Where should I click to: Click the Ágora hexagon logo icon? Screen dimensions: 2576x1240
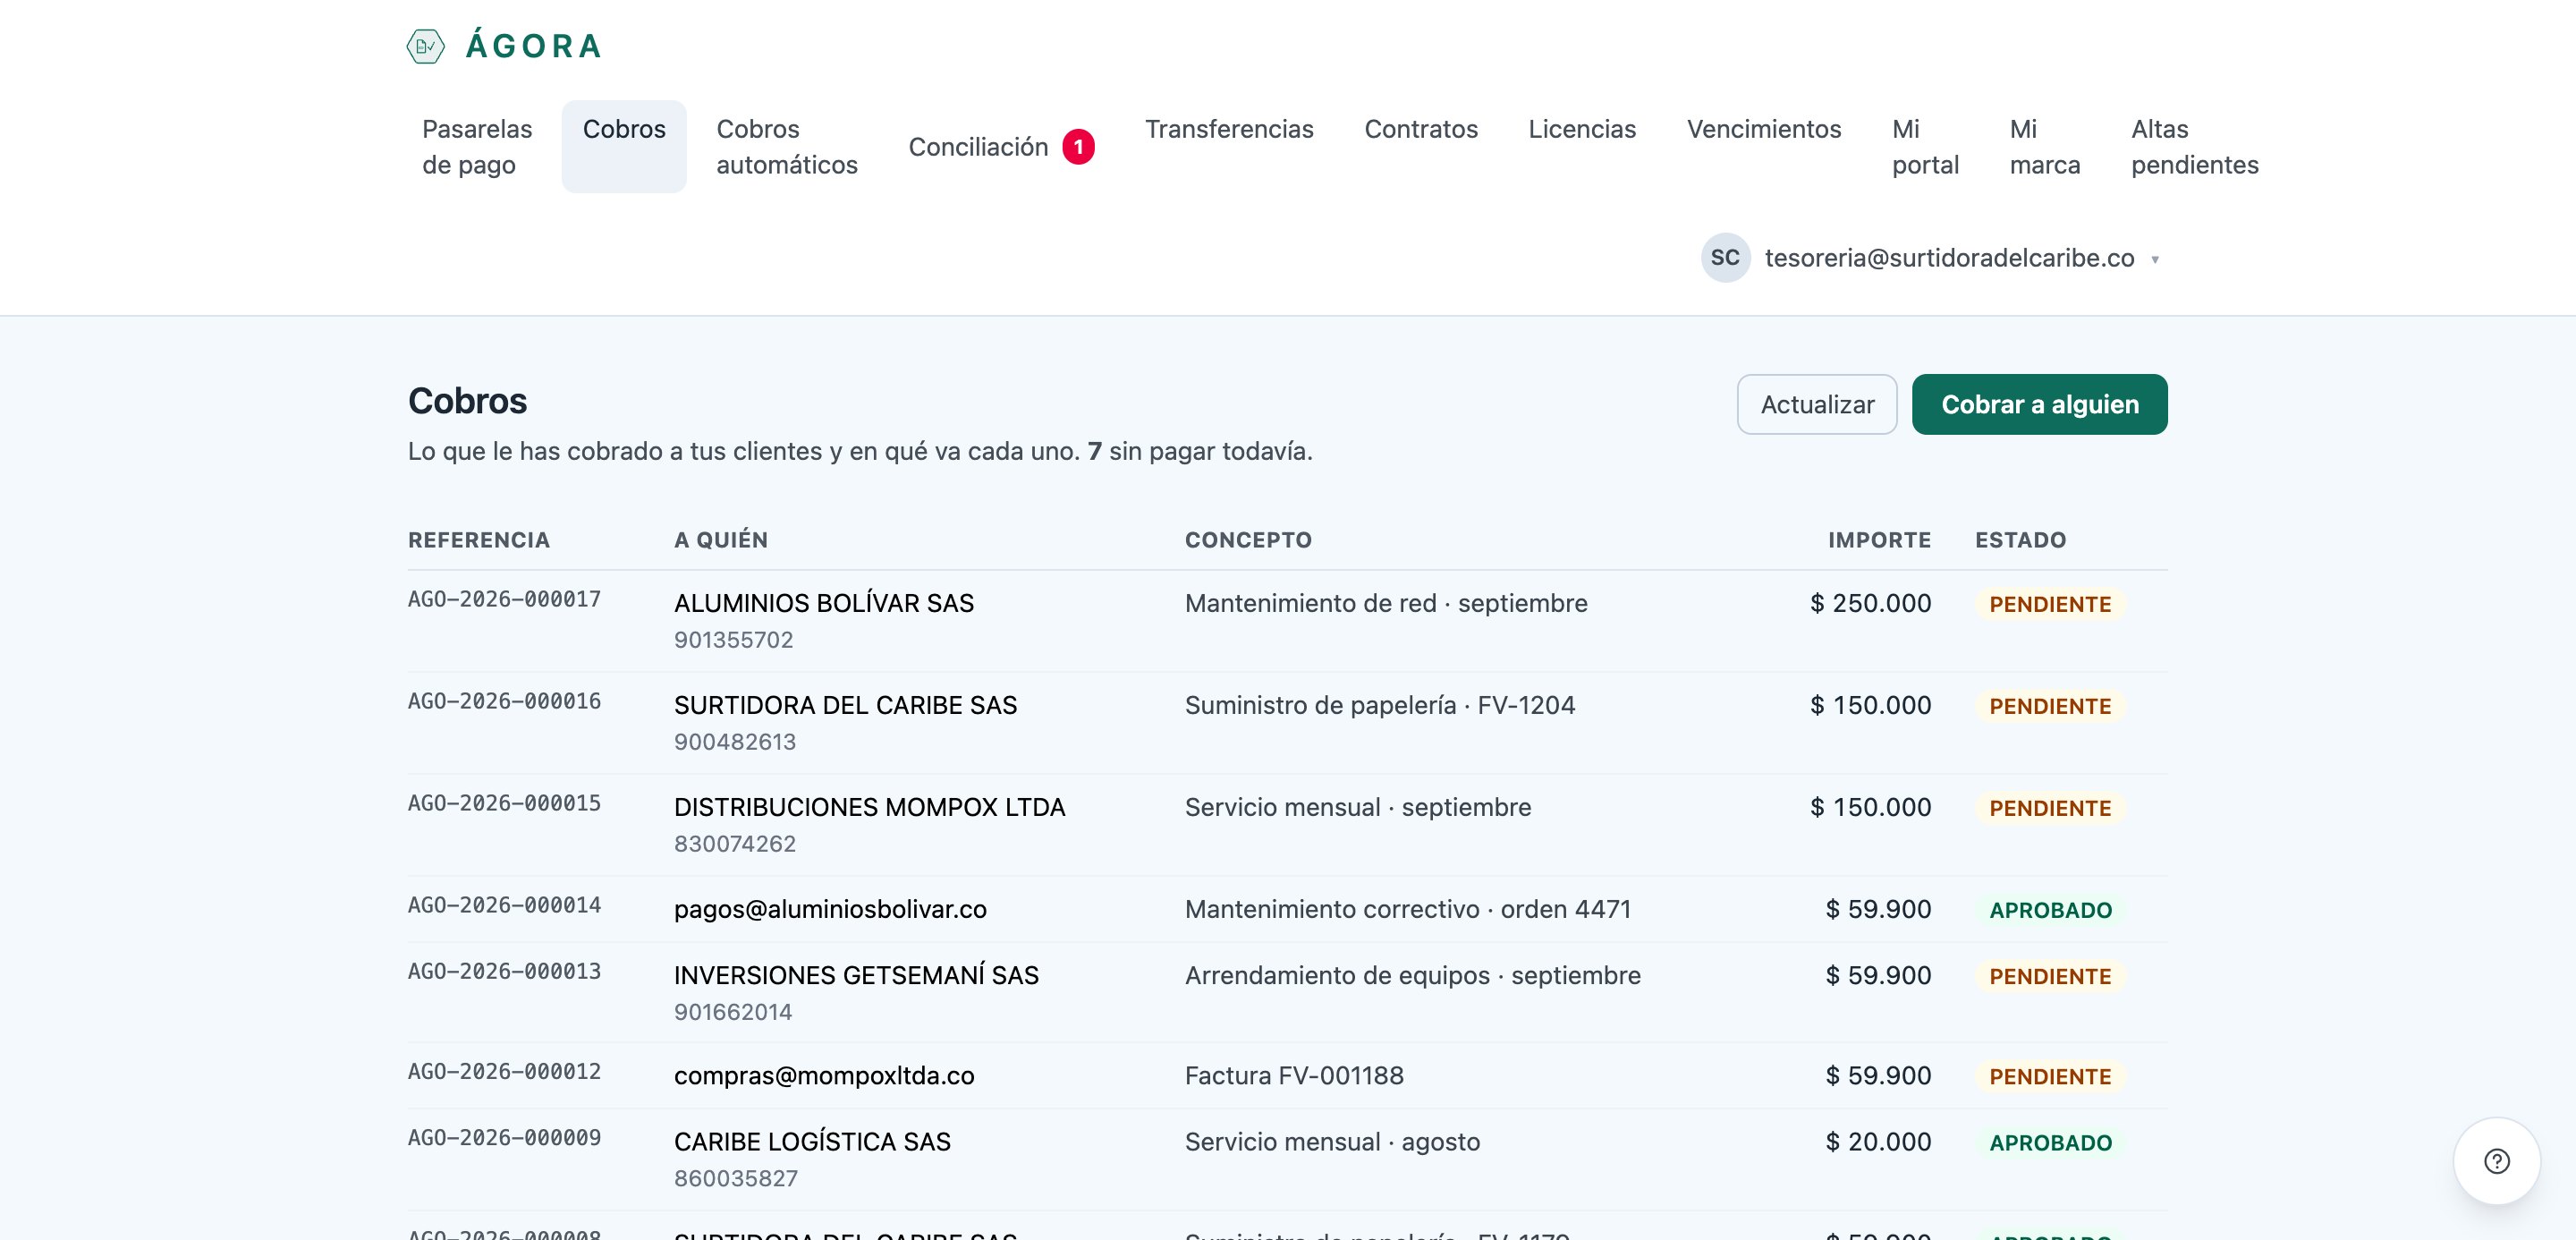pos(425,46)
